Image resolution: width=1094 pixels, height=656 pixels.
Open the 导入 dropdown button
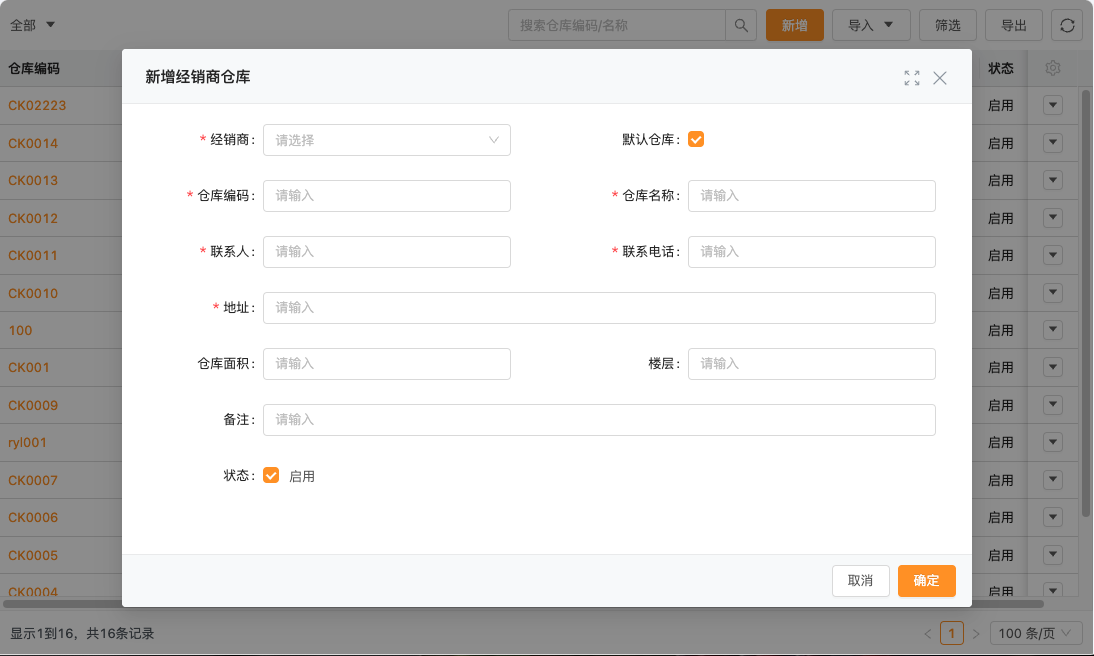[x=870, y=25]
